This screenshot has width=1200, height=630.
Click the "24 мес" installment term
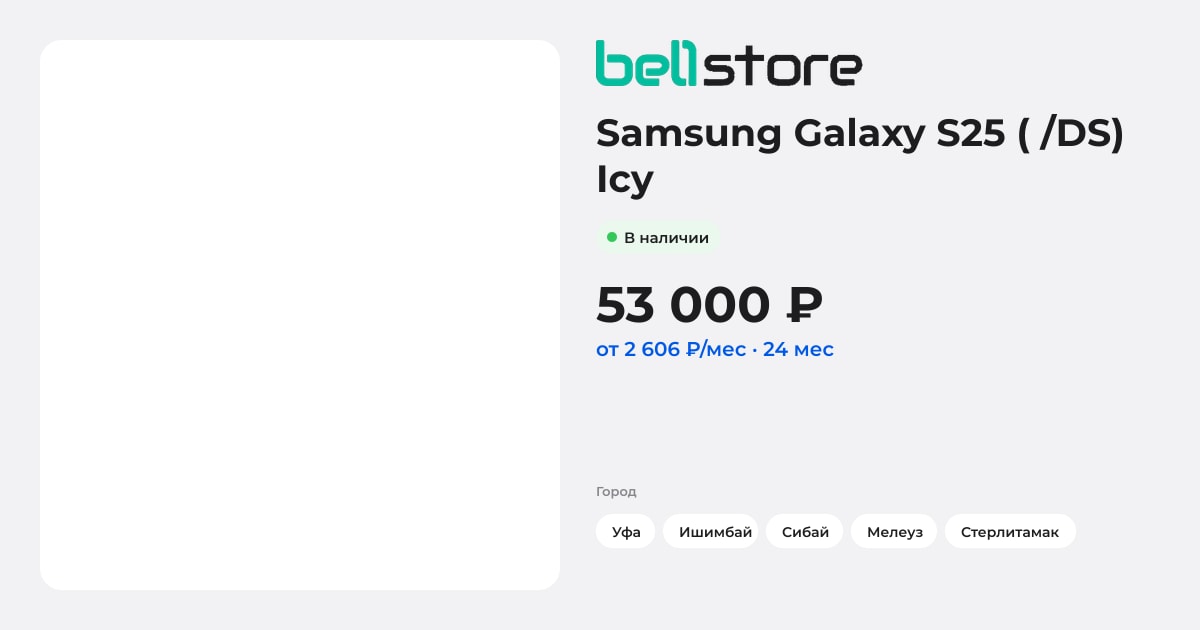tap(798, 349)
